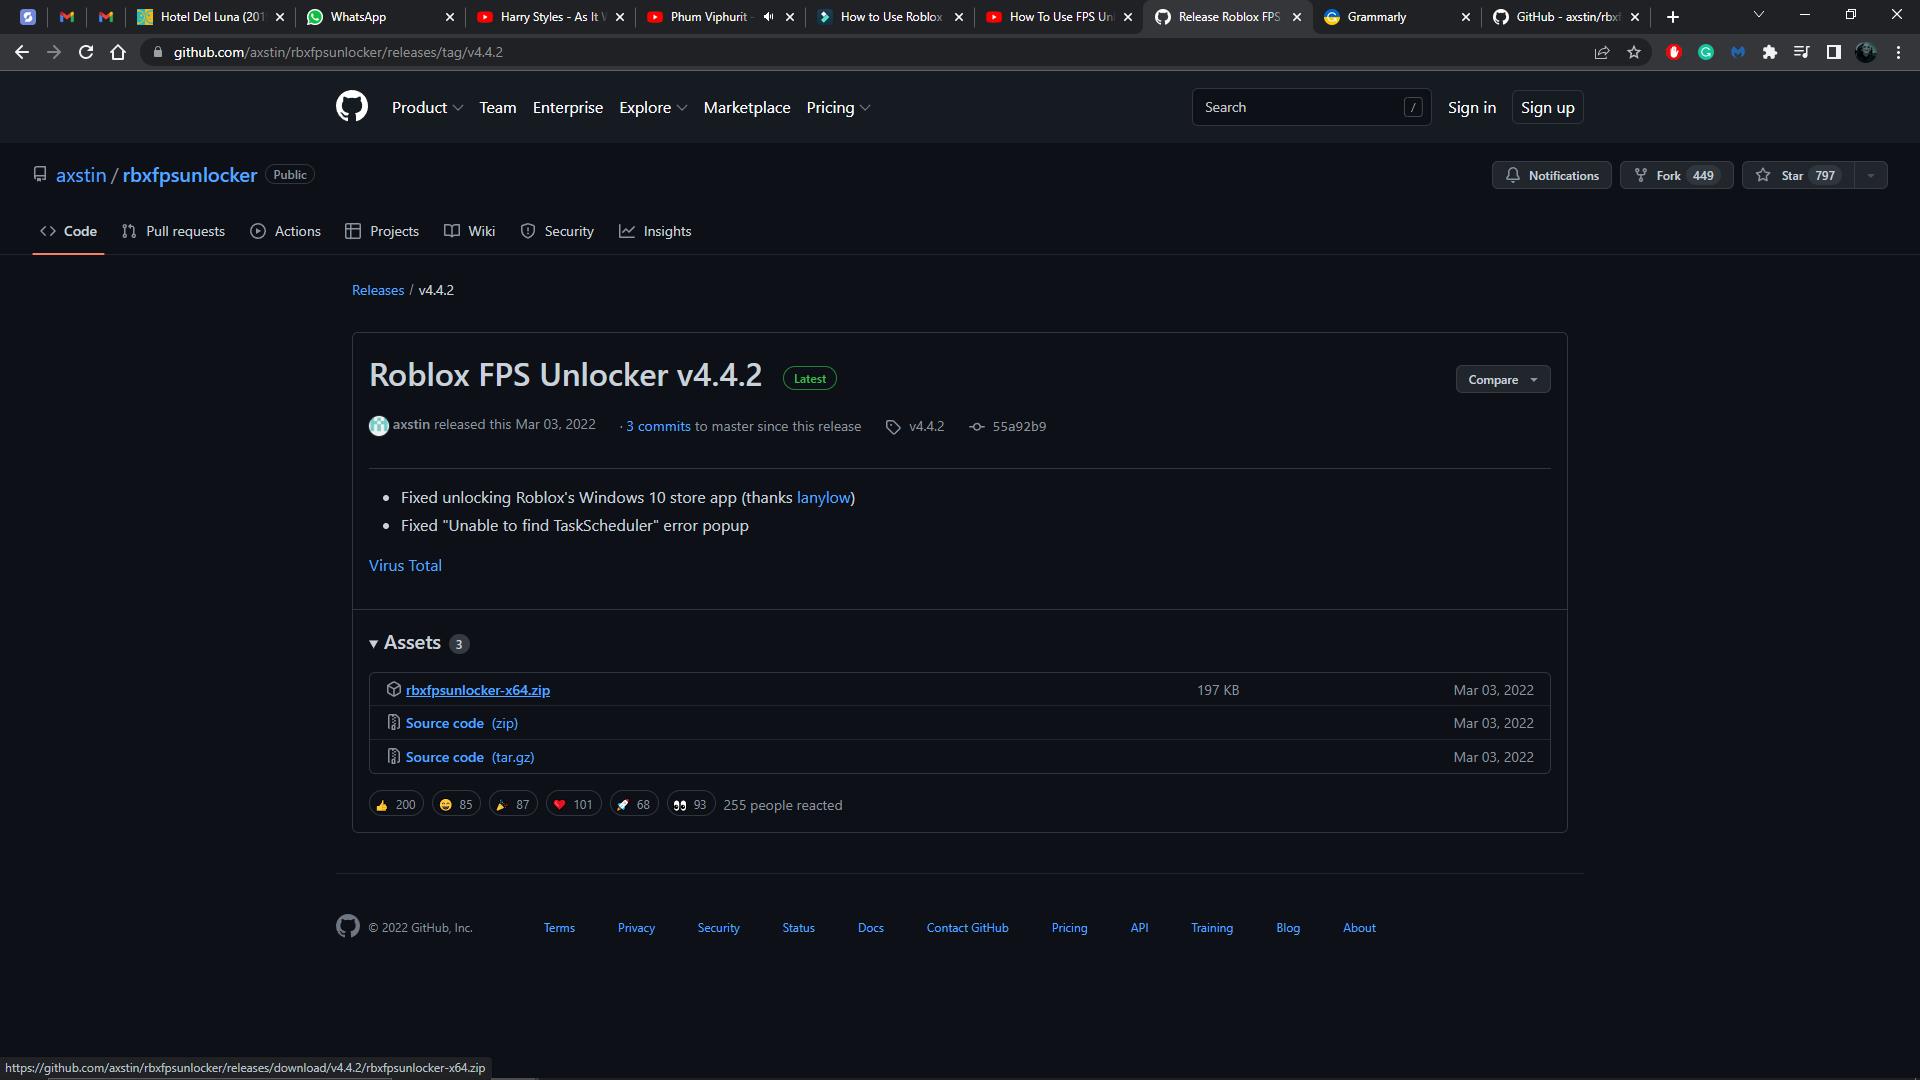Viewport: 1920px width, 1080px height.
Task: Open Star lists dropdown arrow
Action: (1871, 175)
